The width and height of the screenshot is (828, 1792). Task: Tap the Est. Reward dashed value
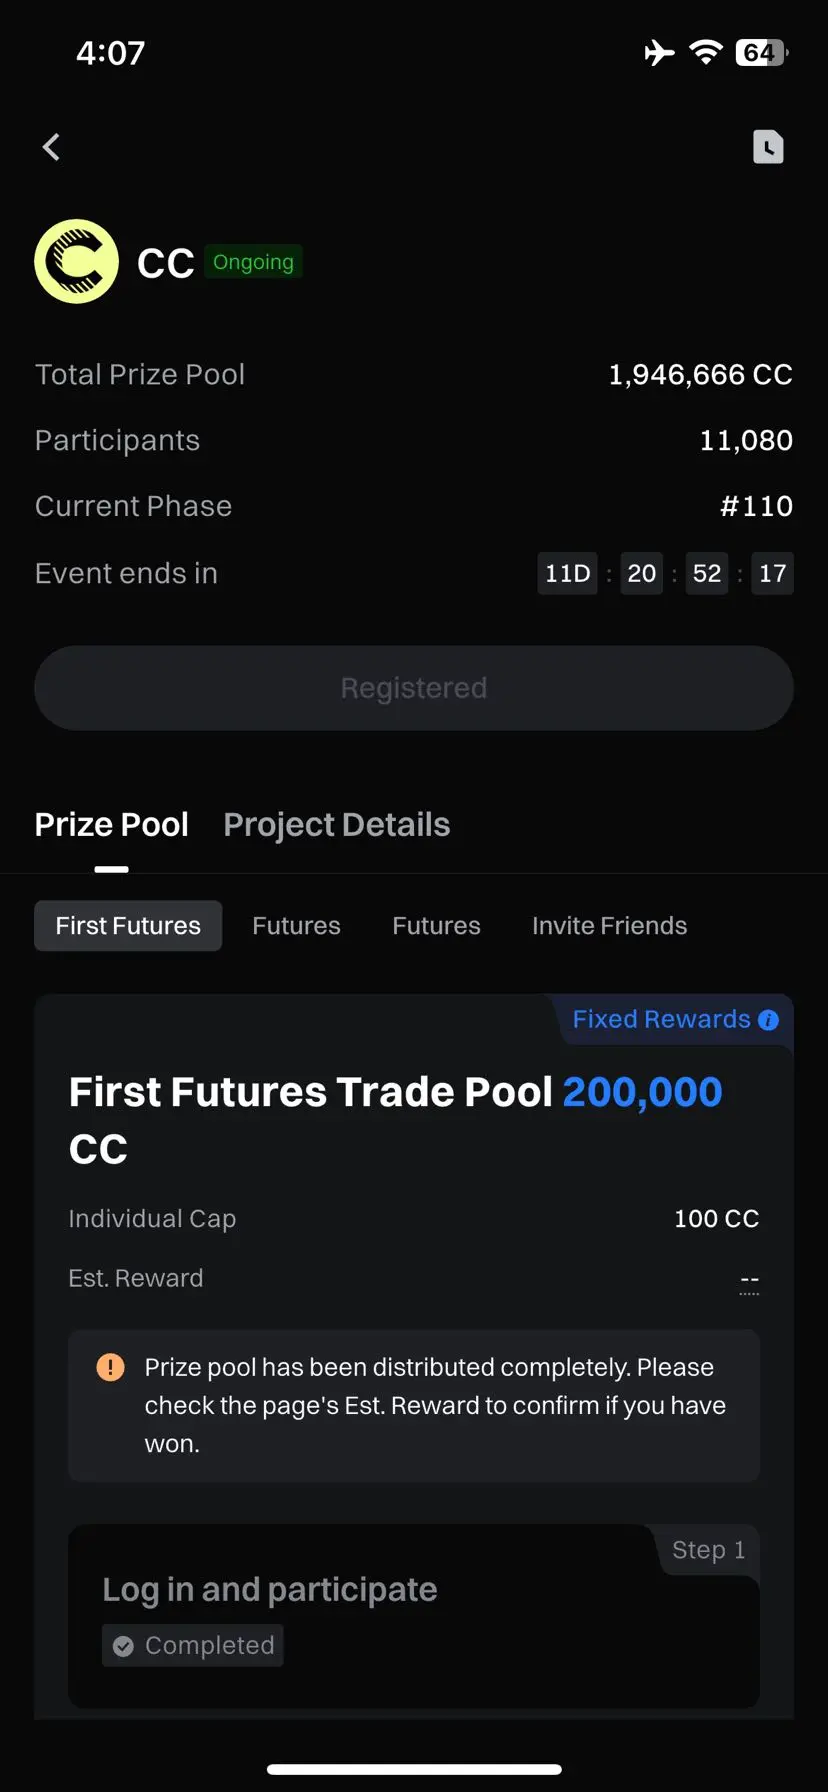pos(749,1280)
